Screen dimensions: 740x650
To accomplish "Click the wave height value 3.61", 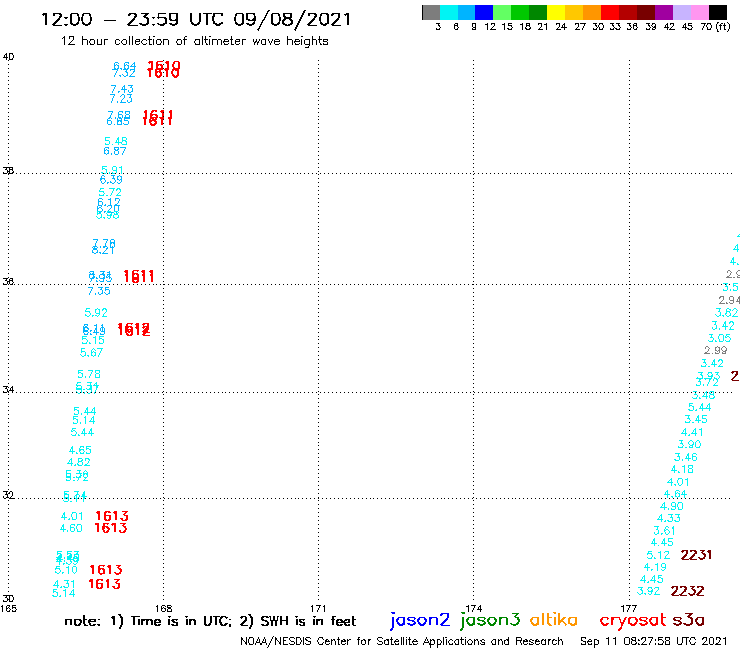I will pos(664,531).
